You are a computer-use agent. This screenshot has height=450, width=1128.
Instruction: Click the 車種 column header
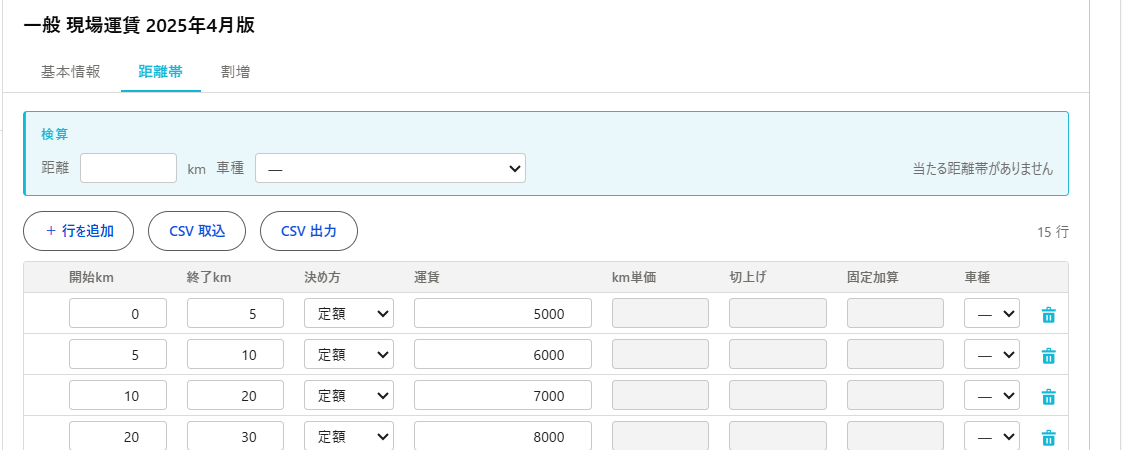point(978,277)
